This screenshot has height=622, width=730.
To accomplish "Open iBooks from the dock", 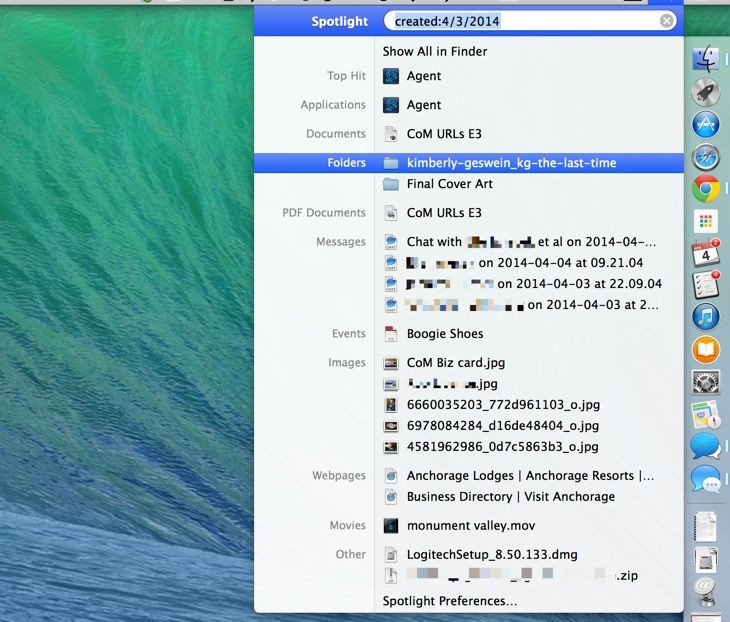I will pos(706,349).
